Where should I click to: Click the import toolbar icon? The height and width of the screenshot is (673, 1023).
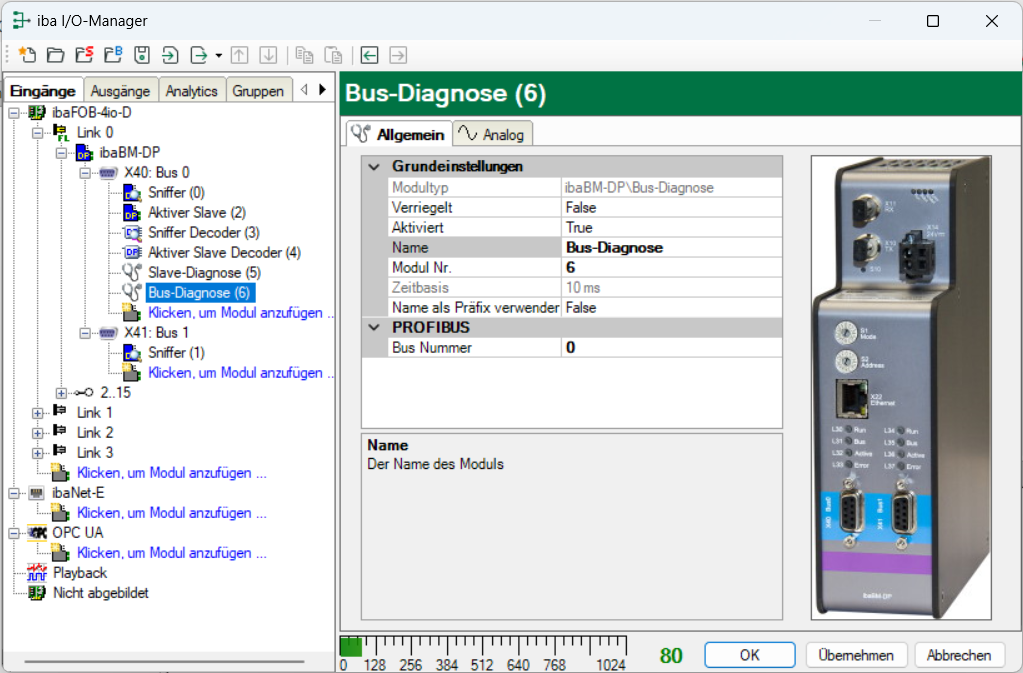[170, 55]
